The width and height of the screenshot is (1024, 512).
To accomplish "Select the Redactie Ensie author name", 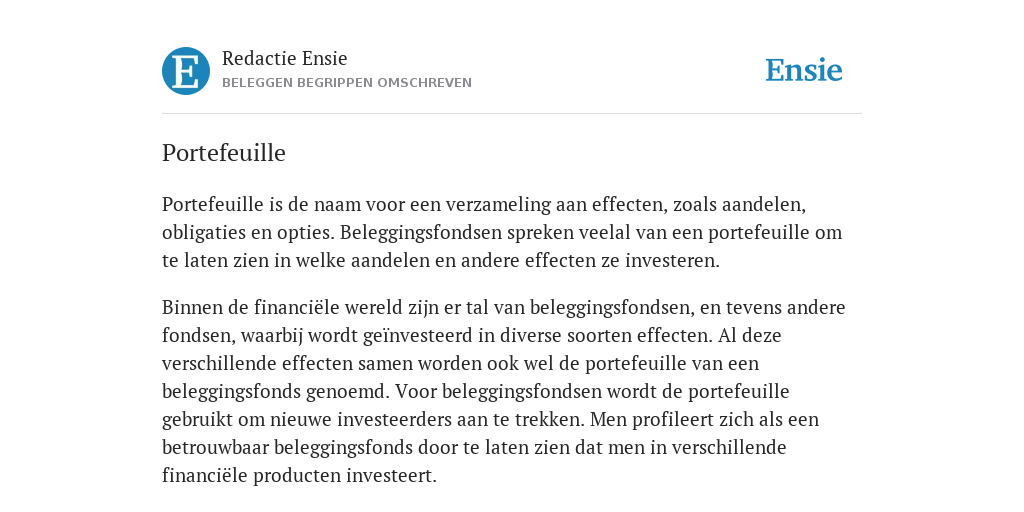I will 285,58.
